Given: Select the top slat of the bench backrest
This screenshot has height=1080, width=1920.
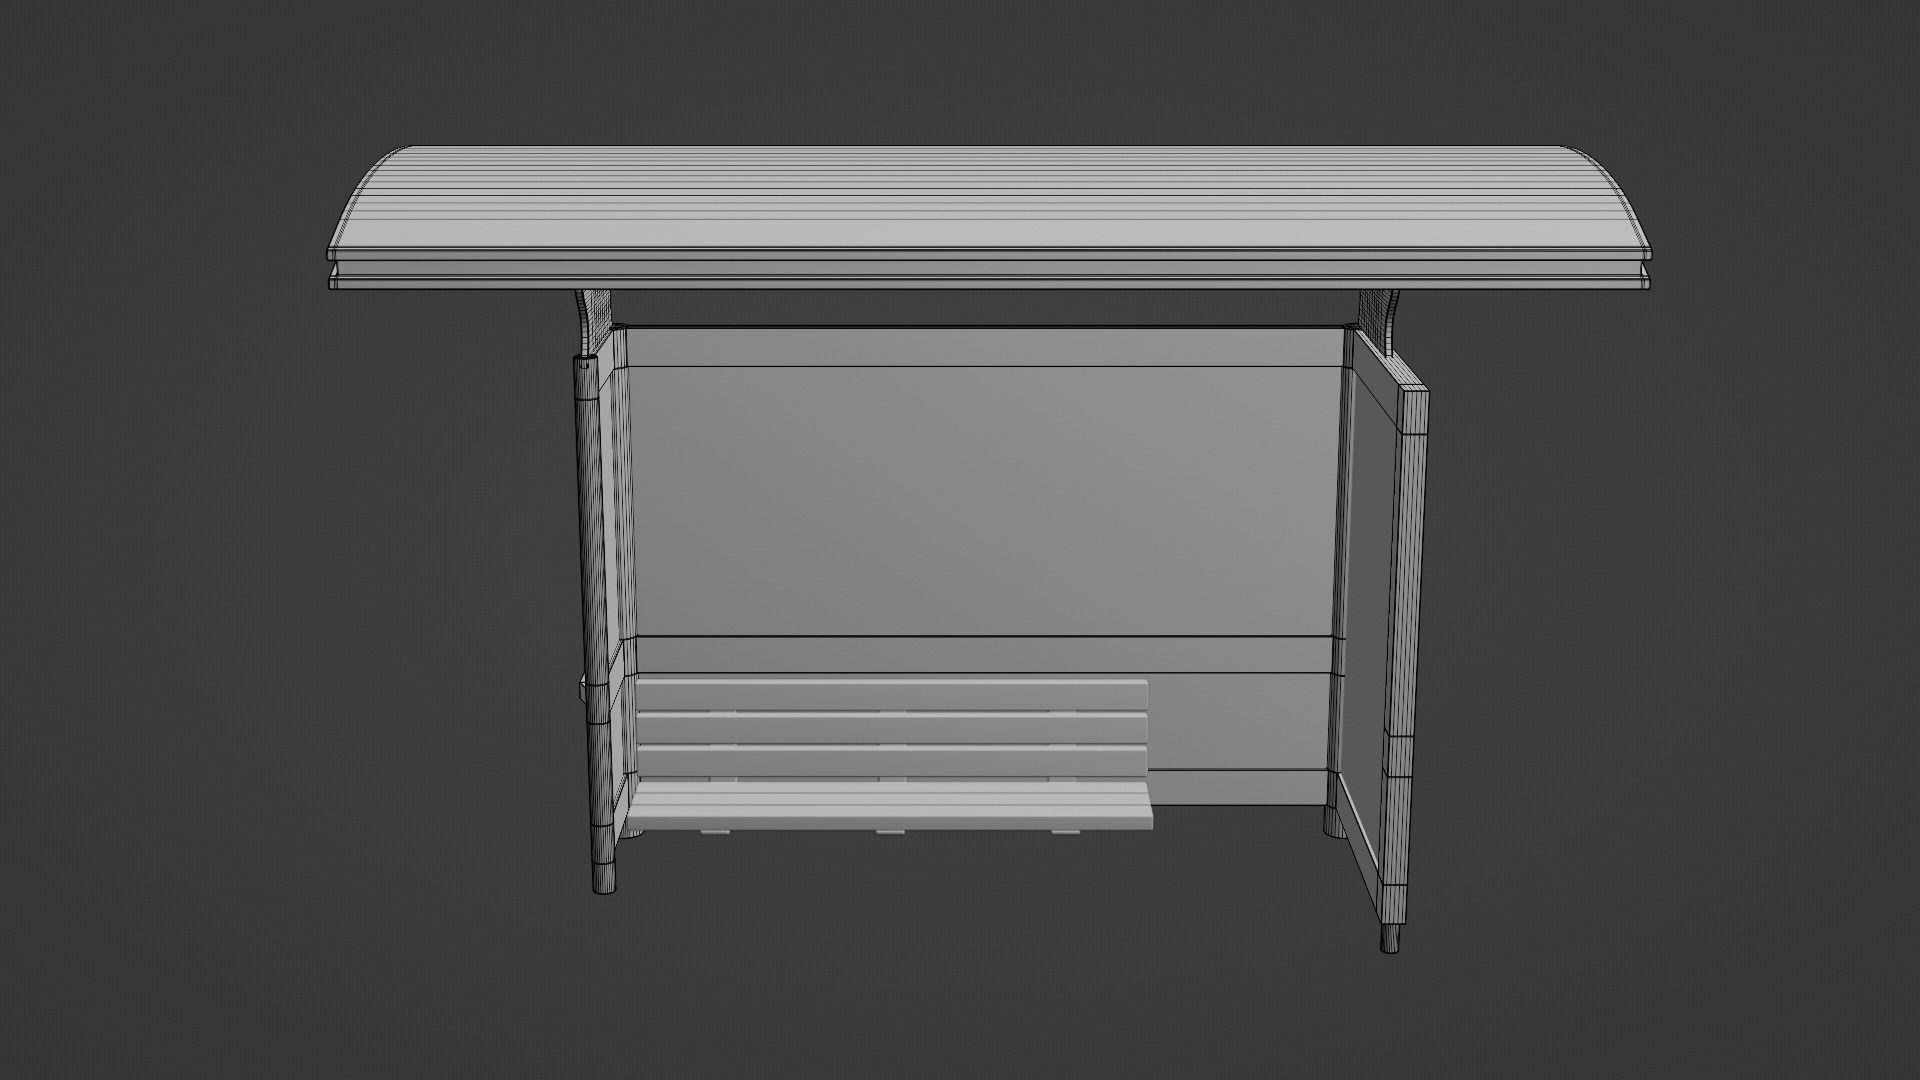Looking at the screenshot, I should coord(890,695).
